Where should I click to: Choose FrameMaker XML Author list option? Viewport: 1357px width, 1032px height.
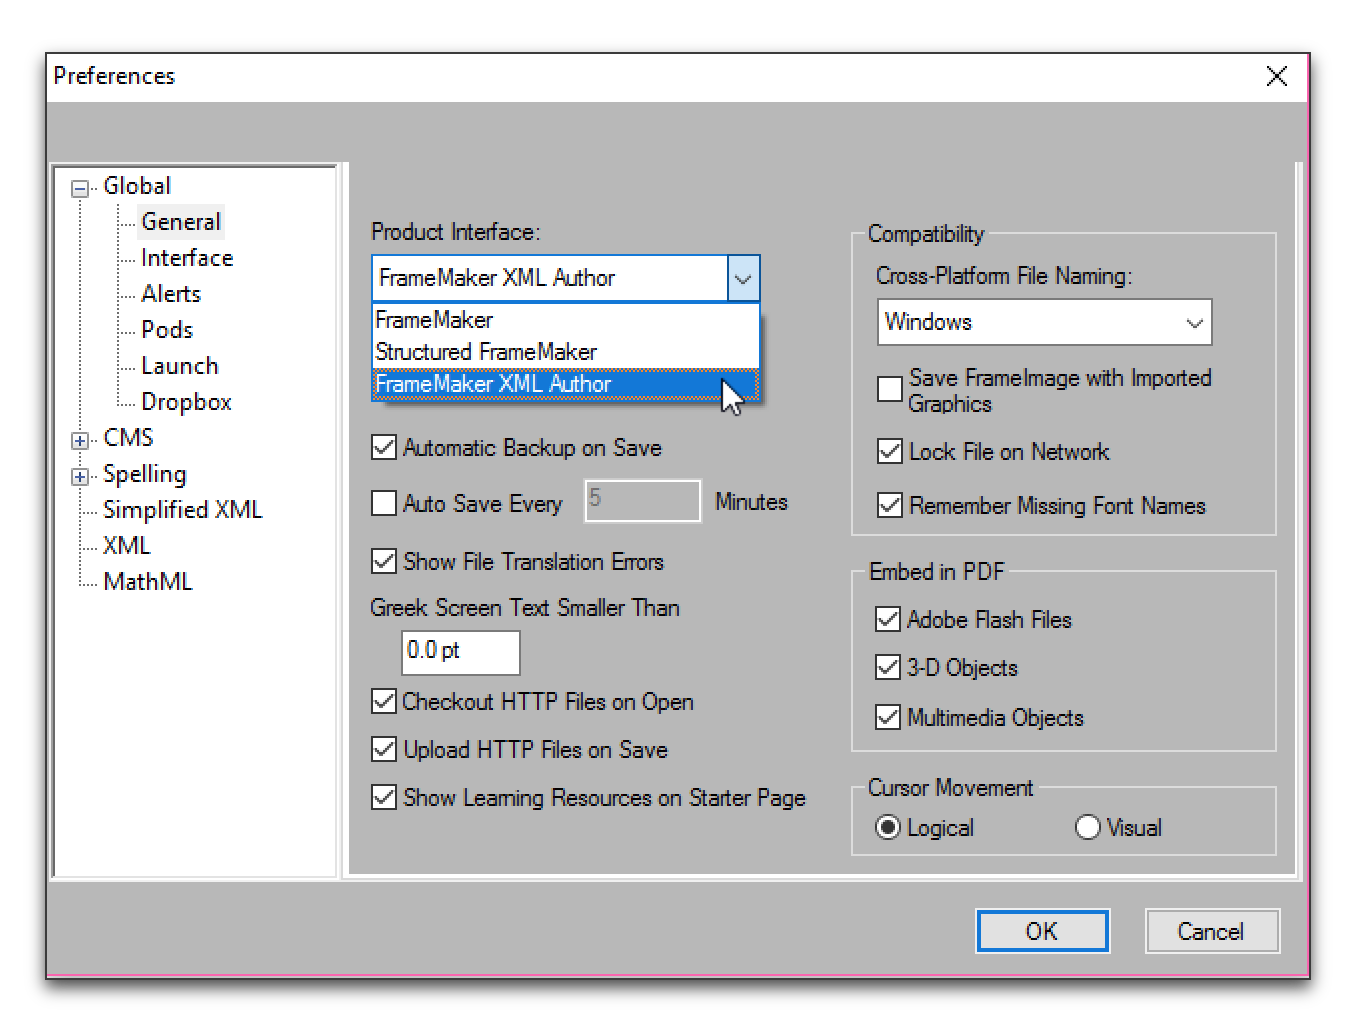565,384
